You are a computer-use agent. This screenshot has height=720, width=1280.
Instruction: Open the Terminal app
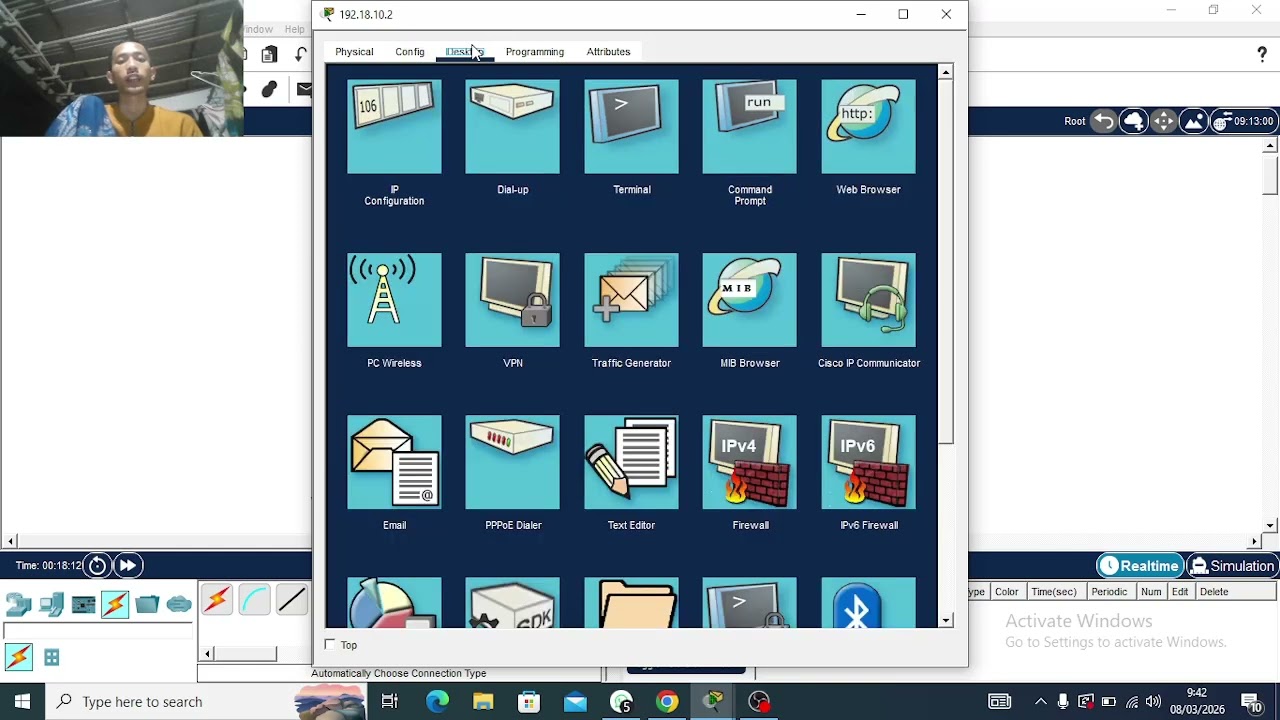tap(631, 127)
